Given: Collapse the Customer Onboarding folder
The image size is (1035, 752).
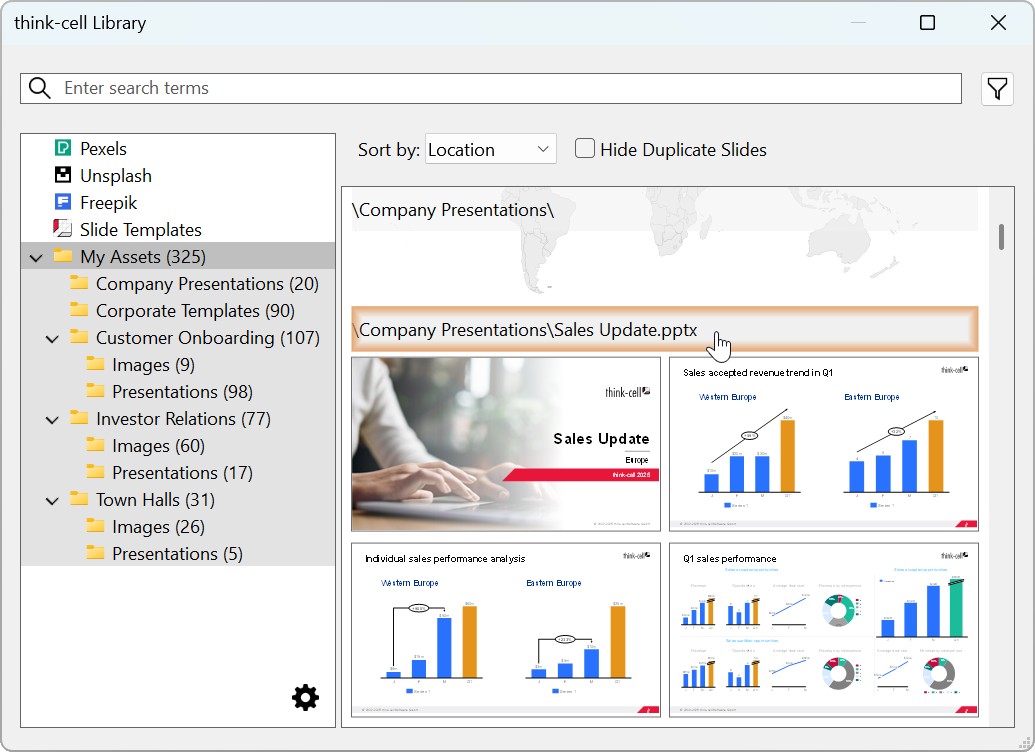Looking at the screenshot, I should (53, 339).
